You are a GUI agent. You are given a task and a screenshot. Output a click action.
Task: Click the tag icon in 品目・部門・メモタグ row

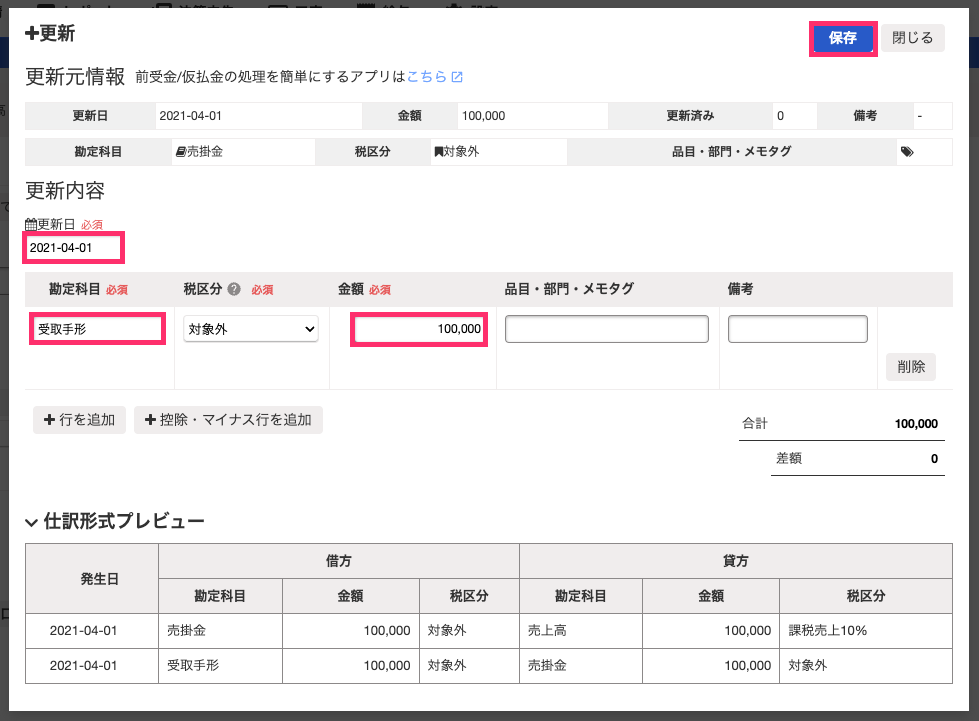[907, 152]
